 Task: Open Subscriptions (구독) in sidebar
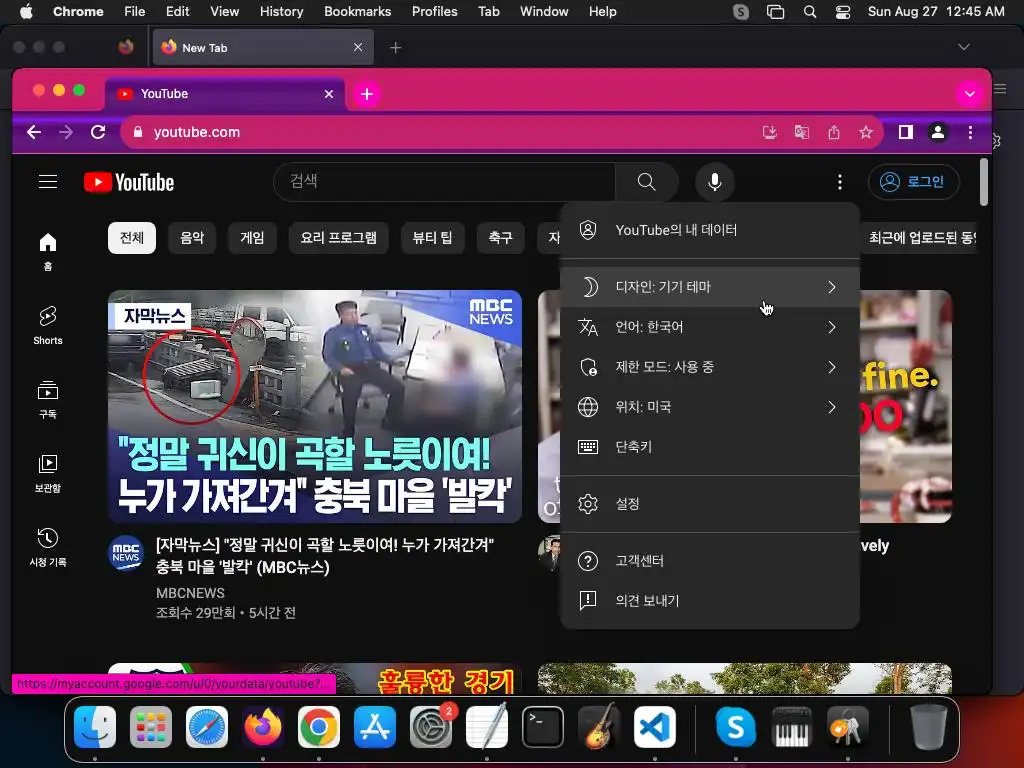(x=48, y=399)
